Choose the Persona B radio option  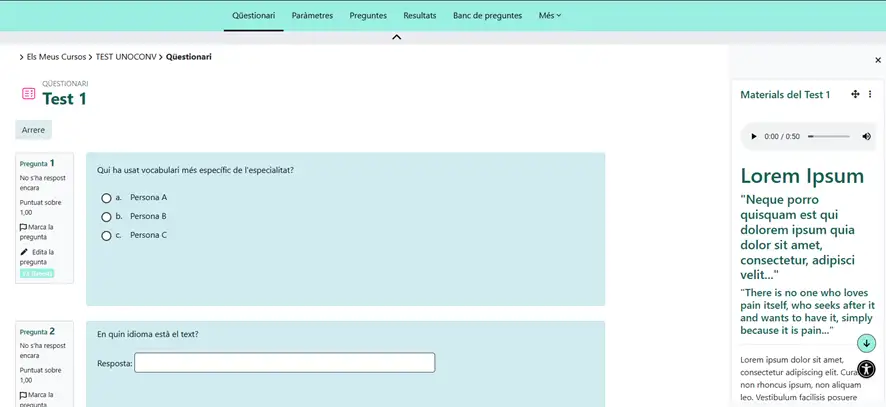click(x=106, y=217)
